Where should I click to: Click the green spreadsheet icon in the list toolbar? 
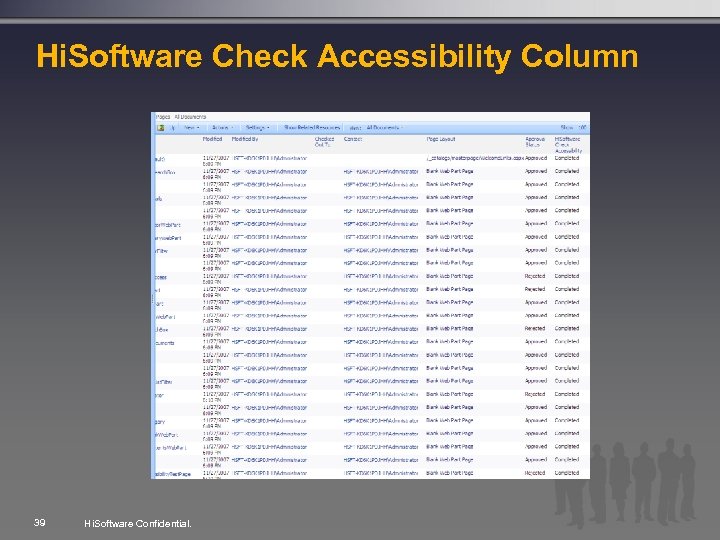[161, 128]
